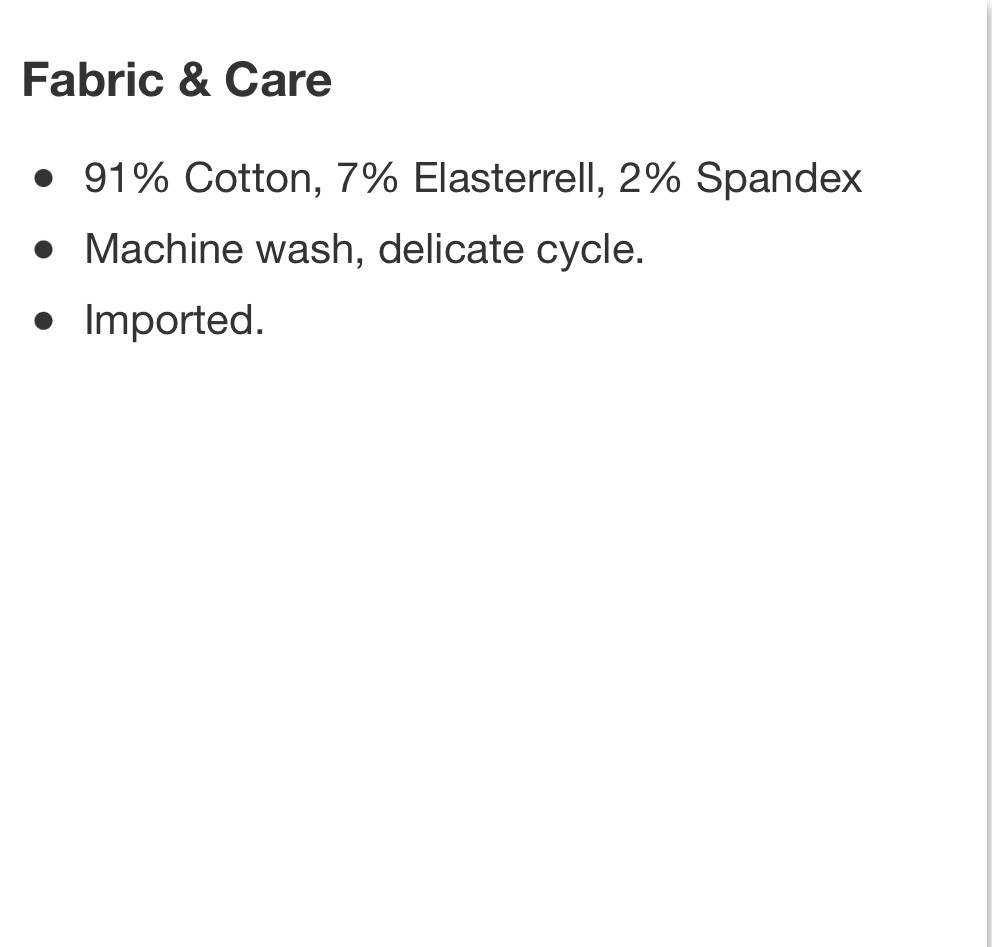Click the Imported list item

(174, 321)
